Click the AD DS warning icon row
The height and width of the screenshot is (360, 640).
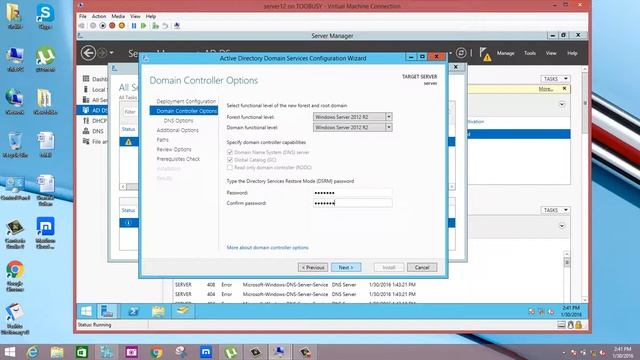coord(129,142)
